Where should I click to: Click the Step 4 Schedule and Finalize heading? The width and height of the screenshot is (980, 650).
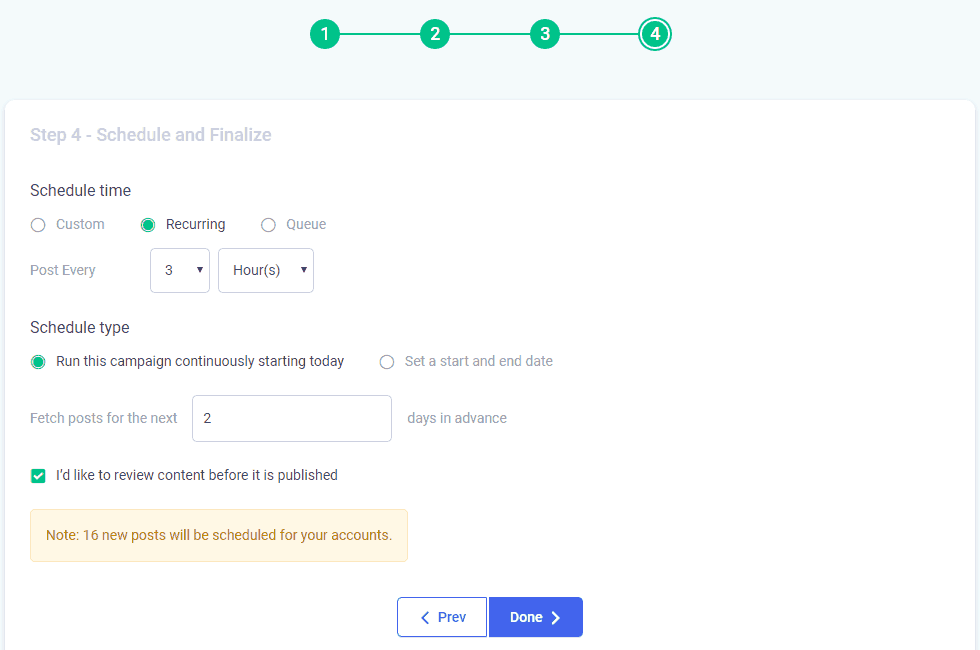(151, 134)
